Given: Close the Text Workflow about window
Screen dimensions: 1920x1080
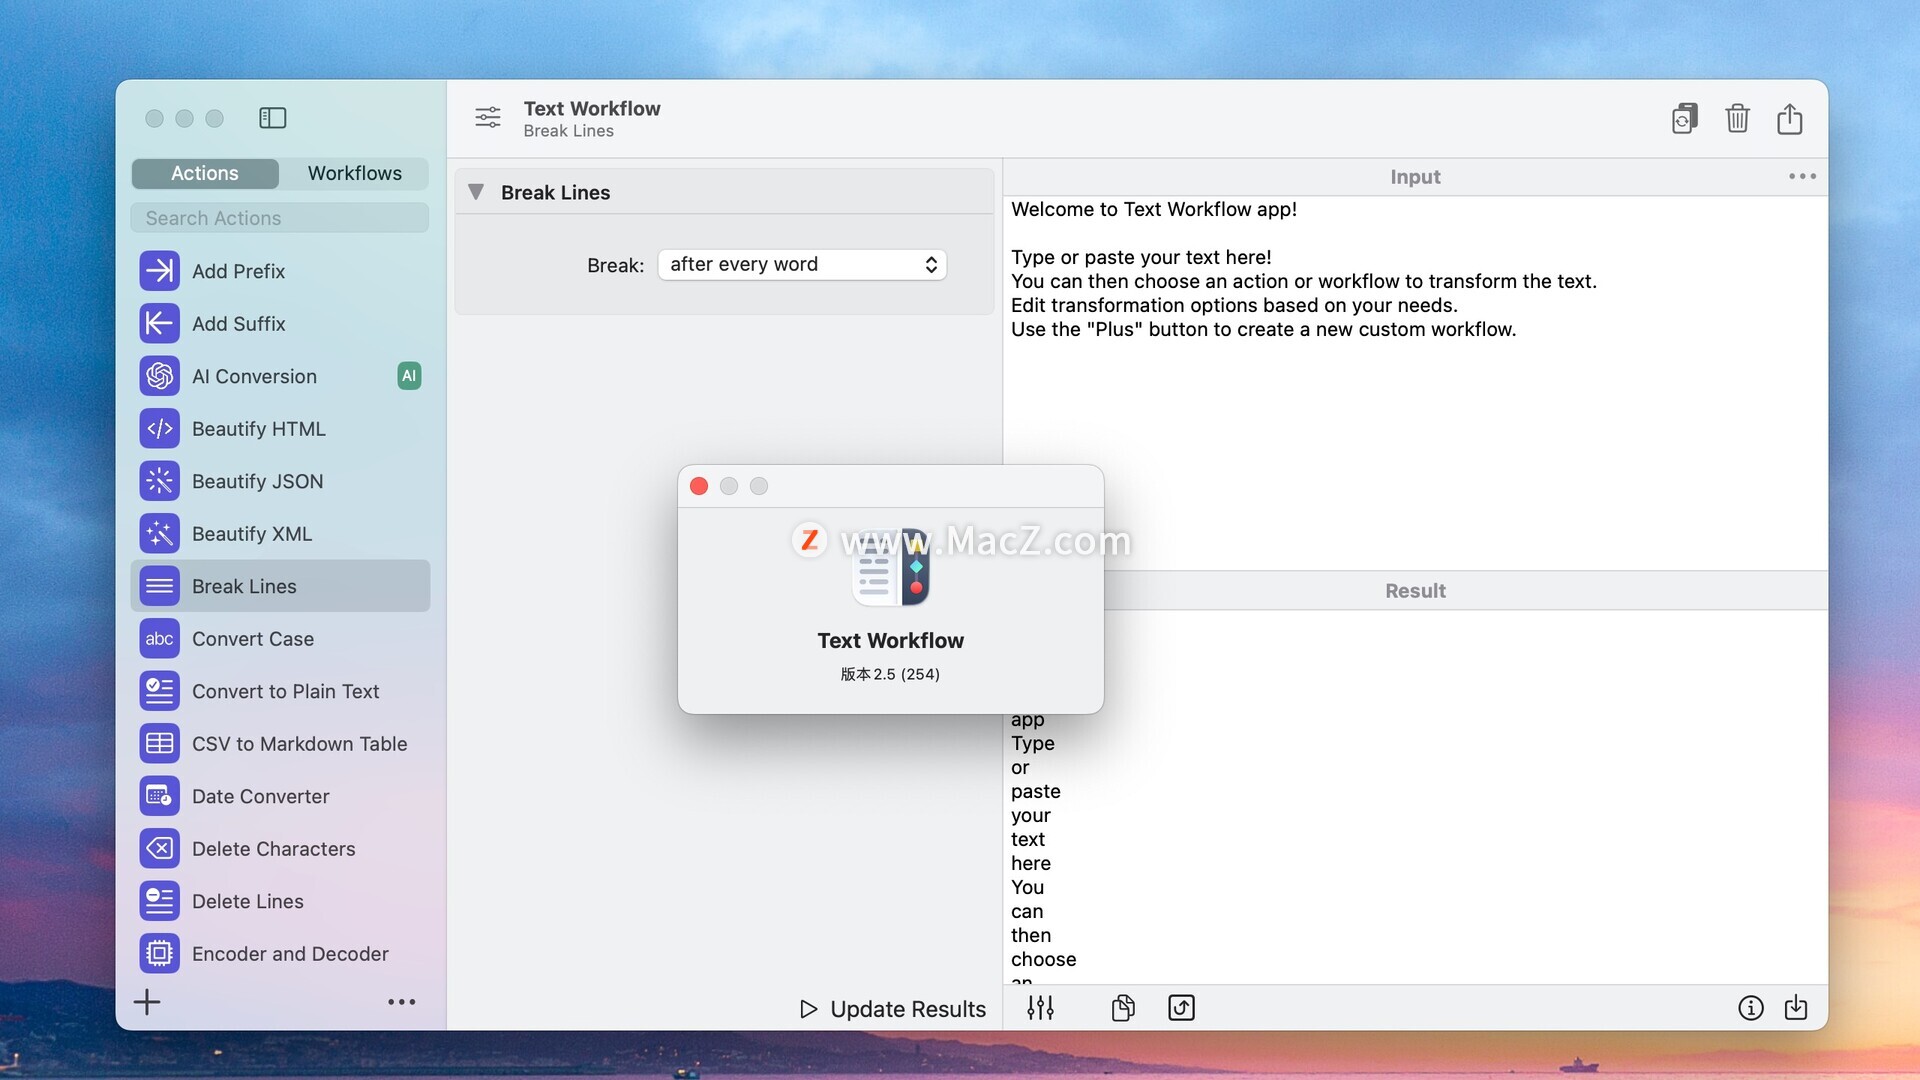Looking at the screenshot, I should [699, 486].
